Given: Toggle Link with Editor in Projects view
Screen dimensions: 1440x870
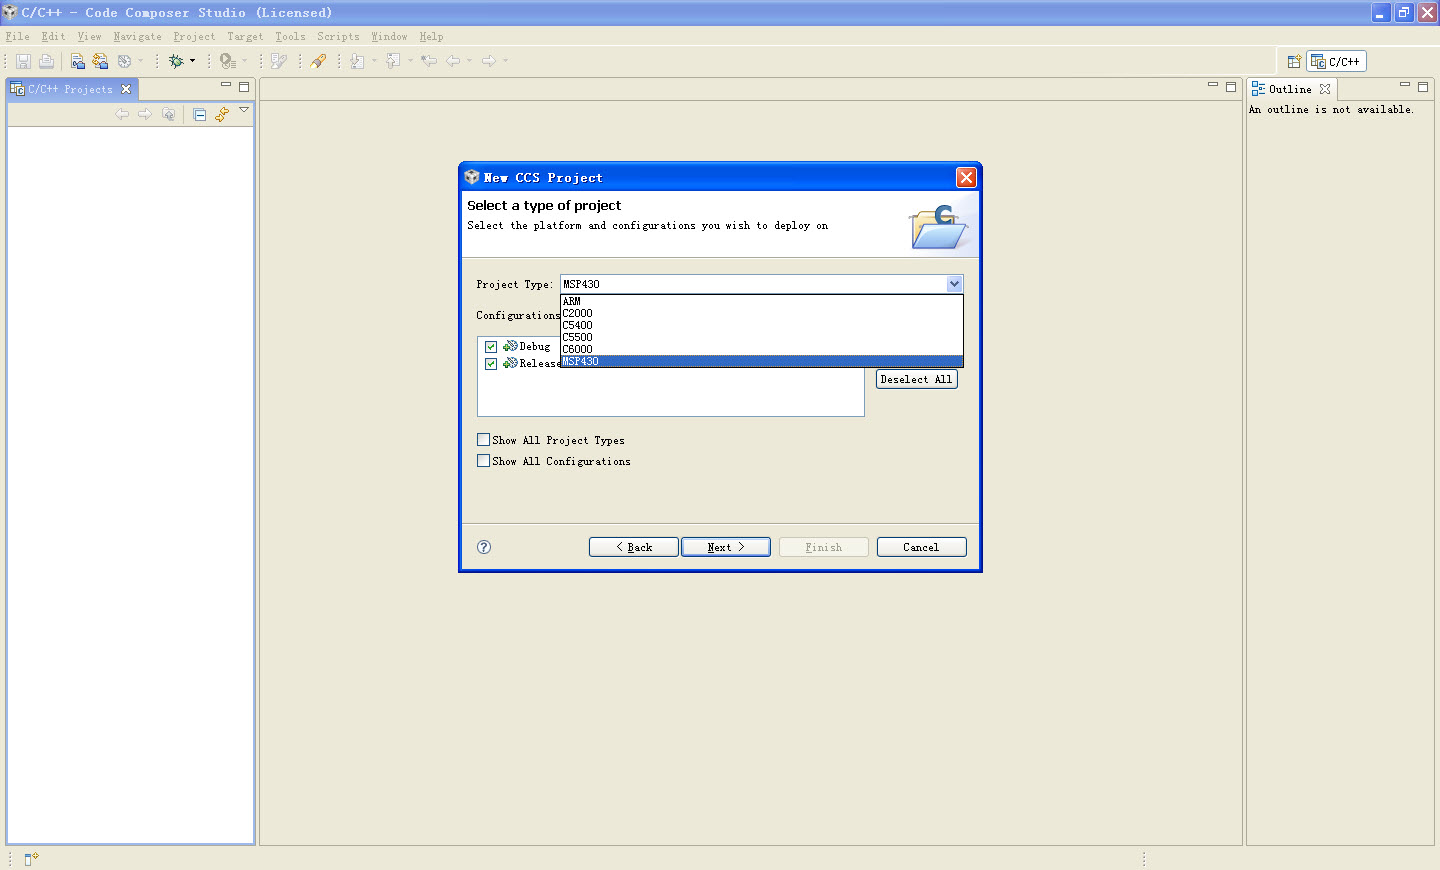Looking at the screenshot, I should pos(222,114).
